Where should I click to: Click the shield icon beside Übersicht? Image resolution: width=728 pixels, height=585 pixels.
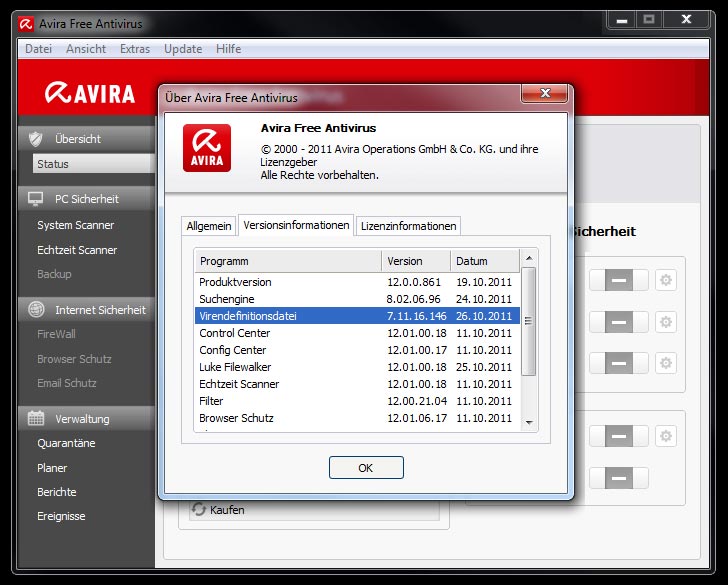coord(36,139)
